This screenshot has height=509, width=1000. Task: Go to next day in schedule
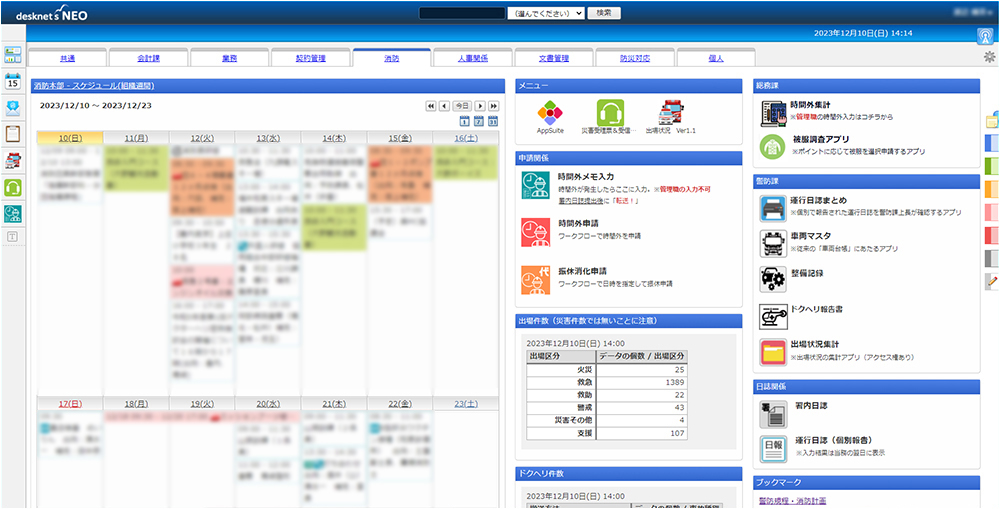point(480,105)
